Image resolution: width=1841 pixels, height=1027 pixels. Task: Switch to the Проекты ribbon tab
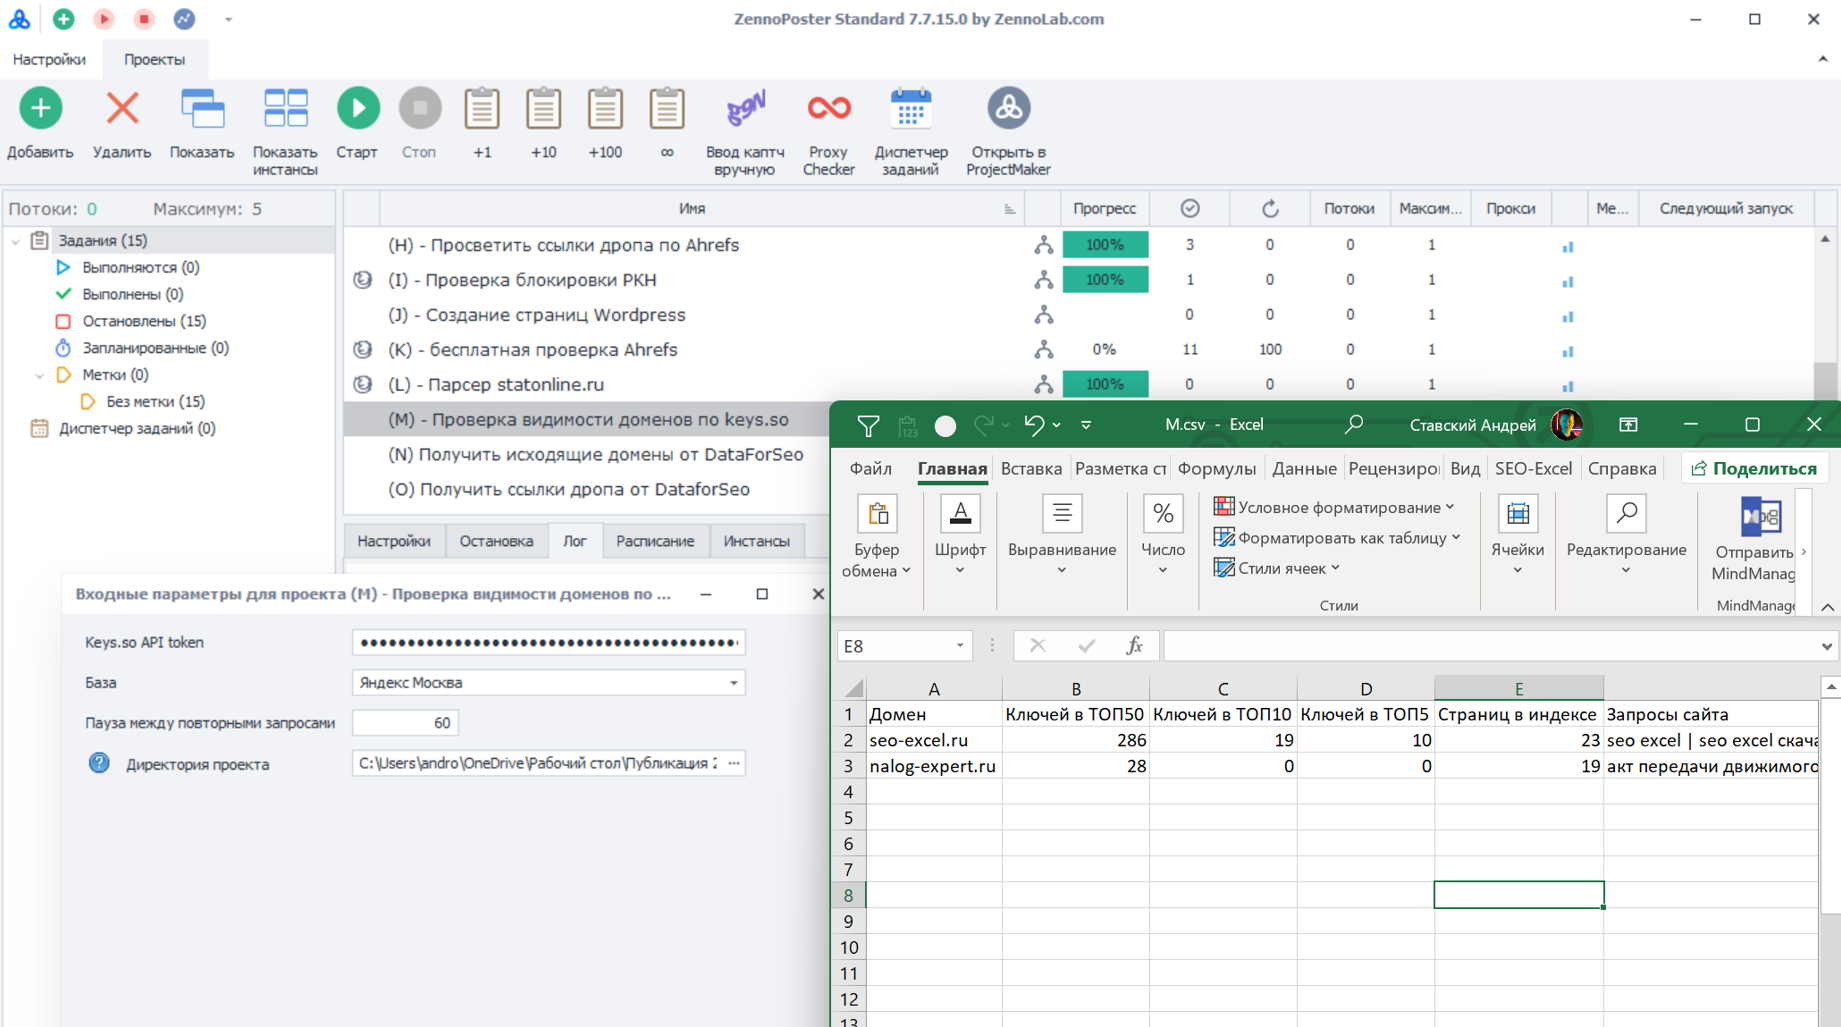pos(154,60)
